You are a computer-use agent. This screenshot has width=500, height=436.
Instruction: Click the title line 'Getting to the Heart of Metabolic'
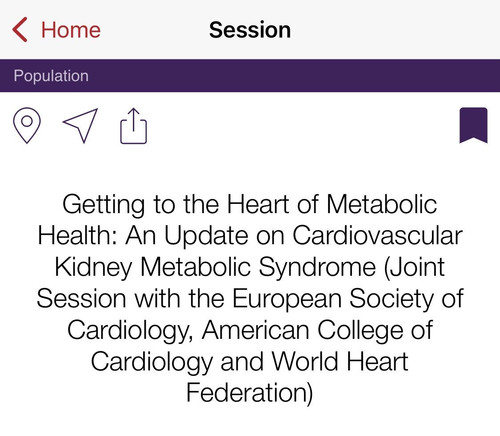[x=250, y=204]
